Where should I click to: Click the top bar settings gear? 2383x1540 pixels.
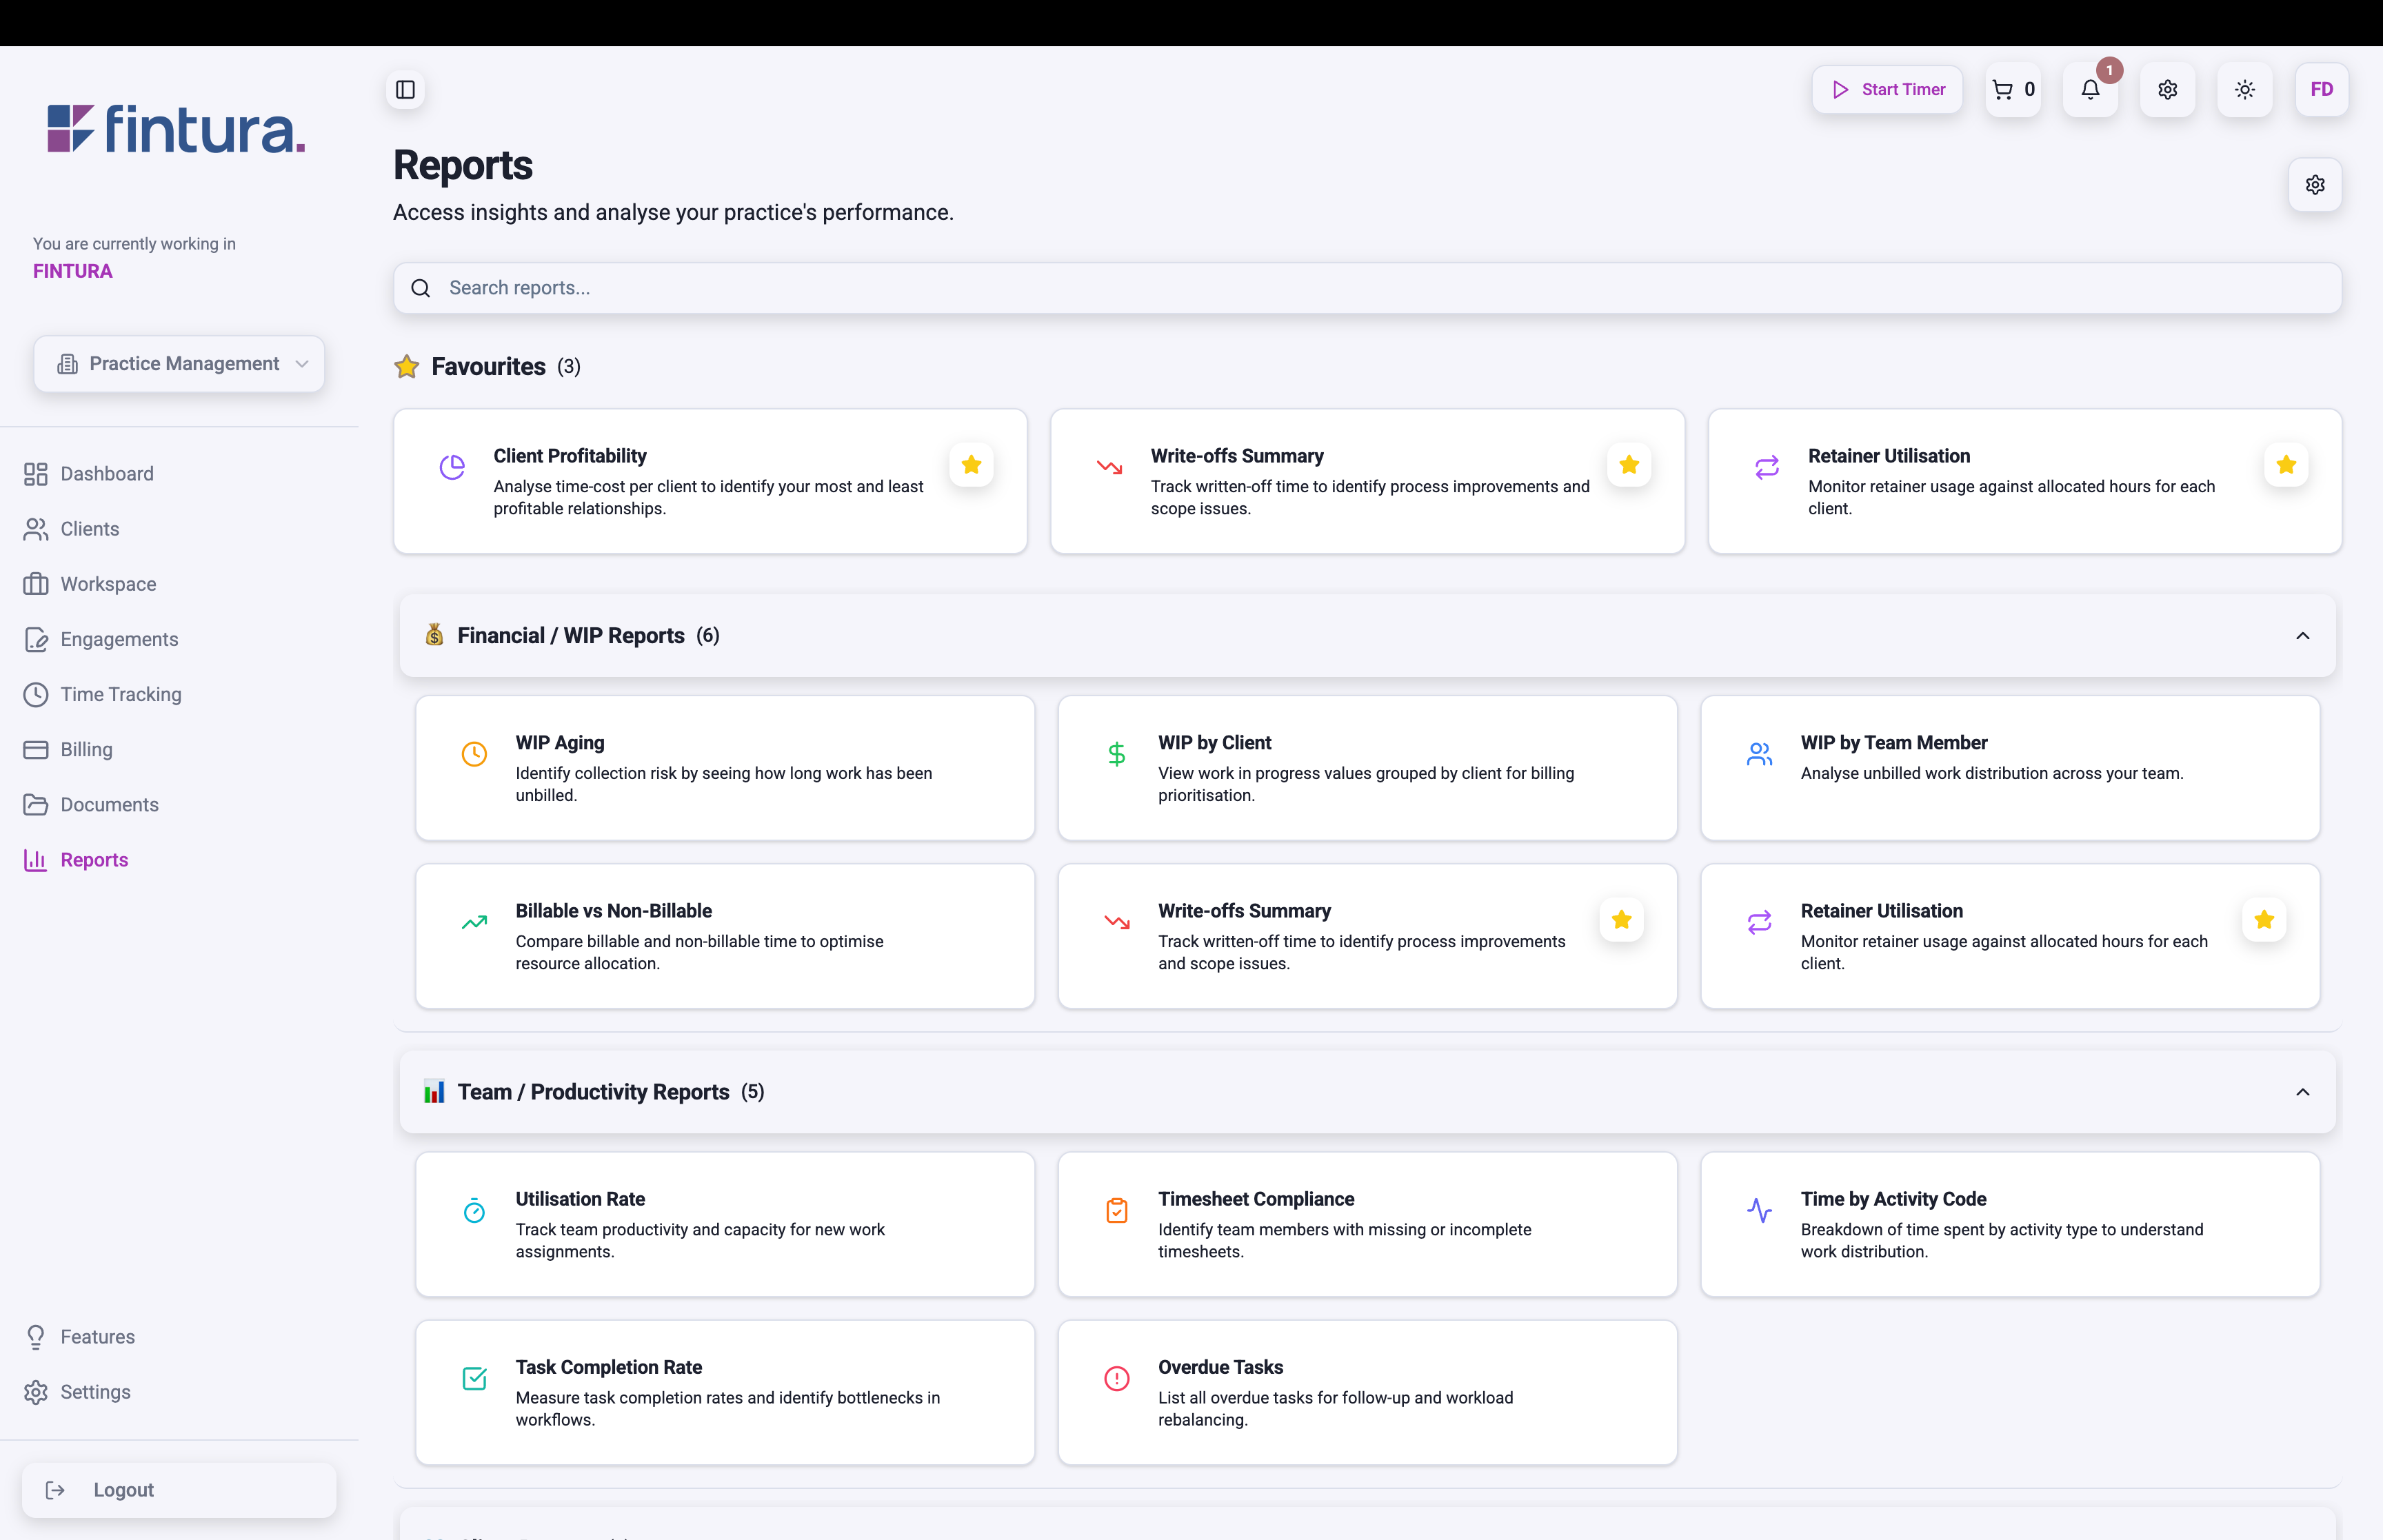(x=2167, y=90)
